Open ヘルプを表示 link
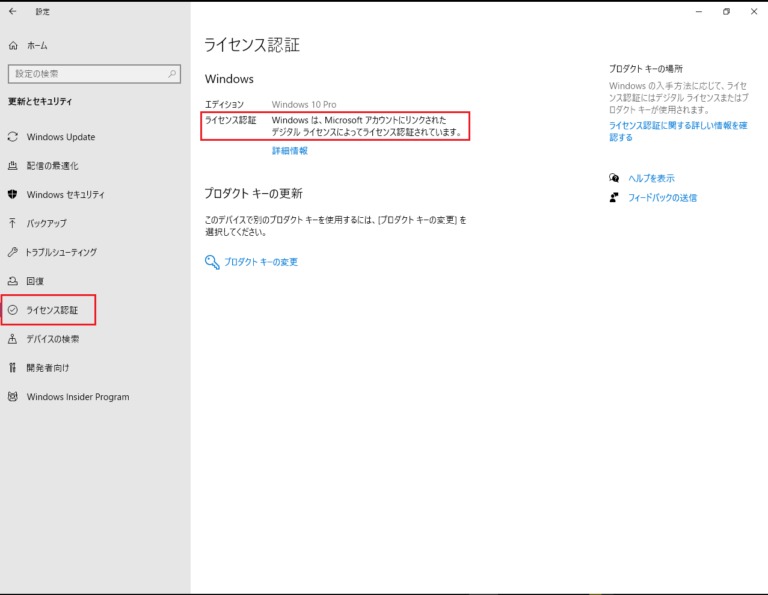 (x=651, y=178)
